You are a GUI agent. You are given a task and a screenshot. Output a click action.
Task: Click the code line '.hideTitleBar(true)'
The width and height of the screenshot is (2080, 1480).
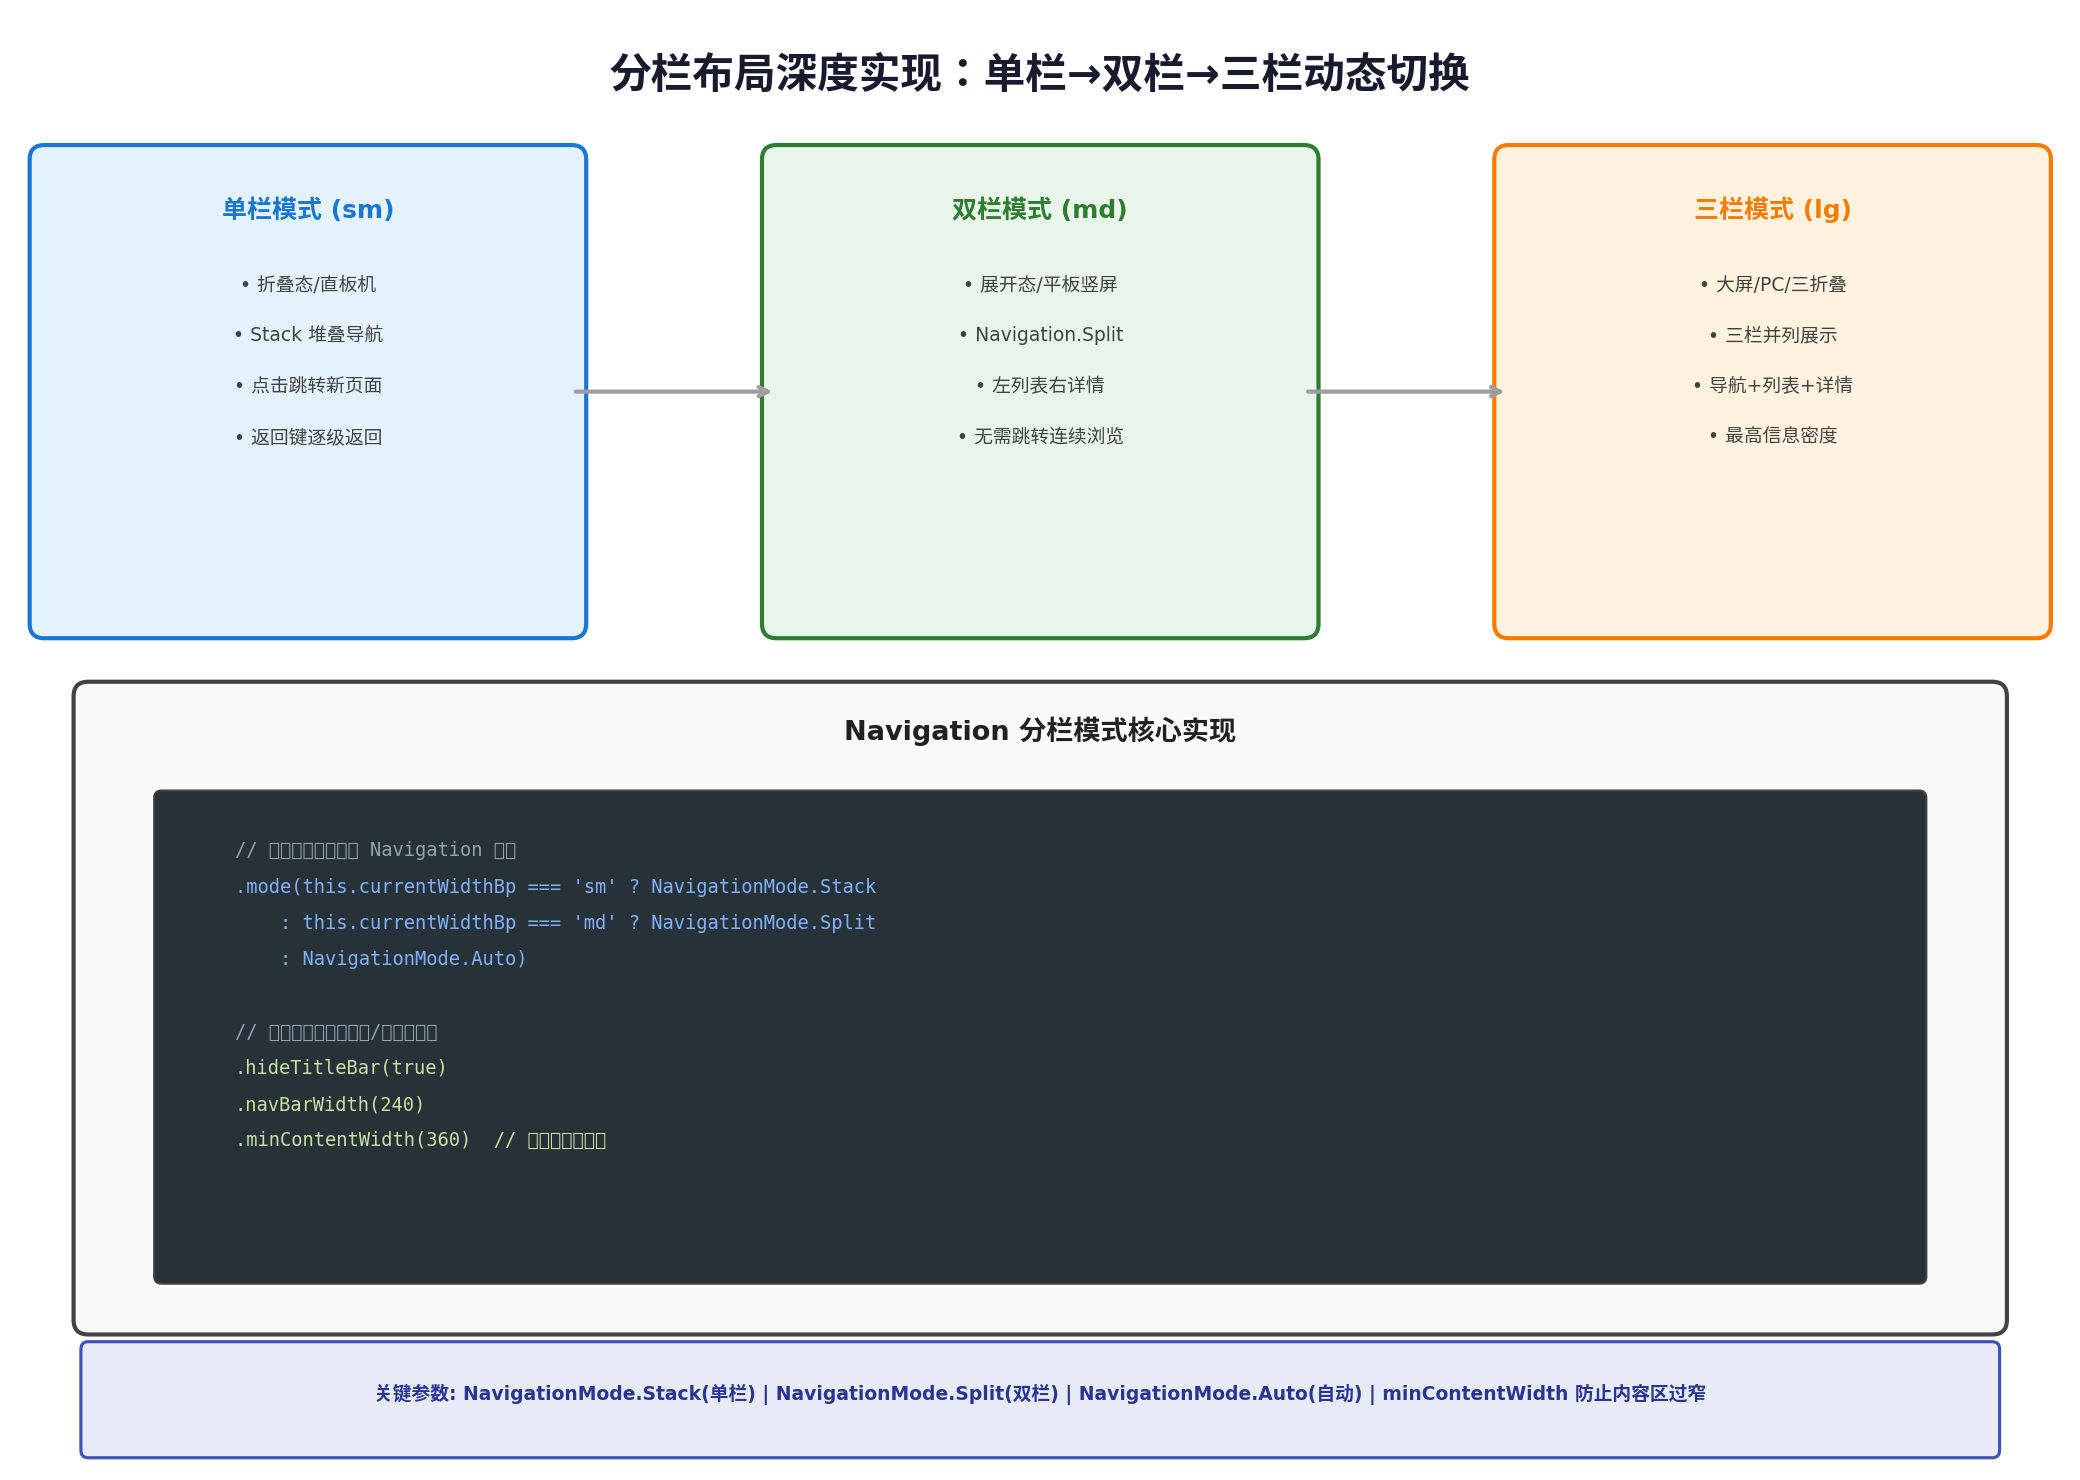[x=341, y=1067]
